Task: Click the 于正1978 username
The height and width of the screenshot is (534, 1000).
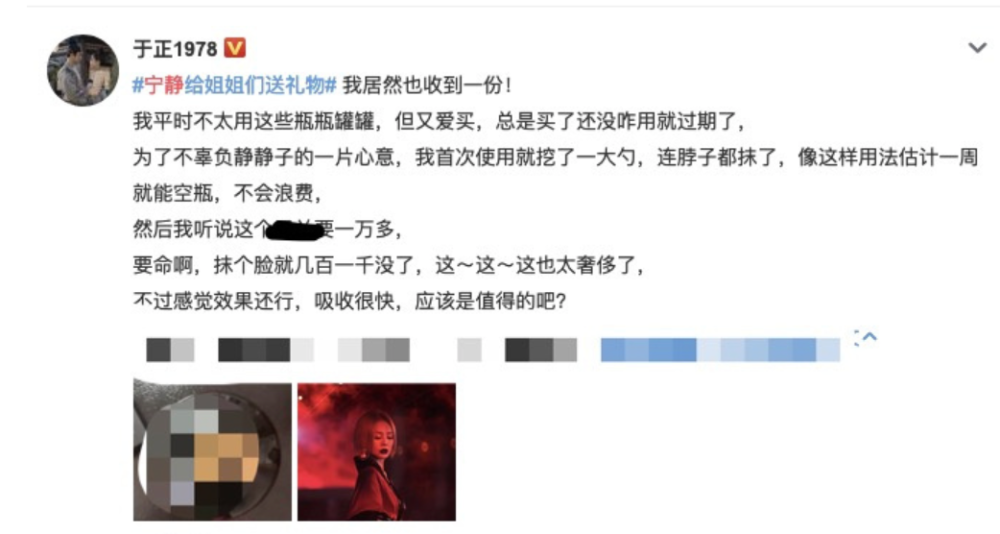Action: click(x=175, y=48)
